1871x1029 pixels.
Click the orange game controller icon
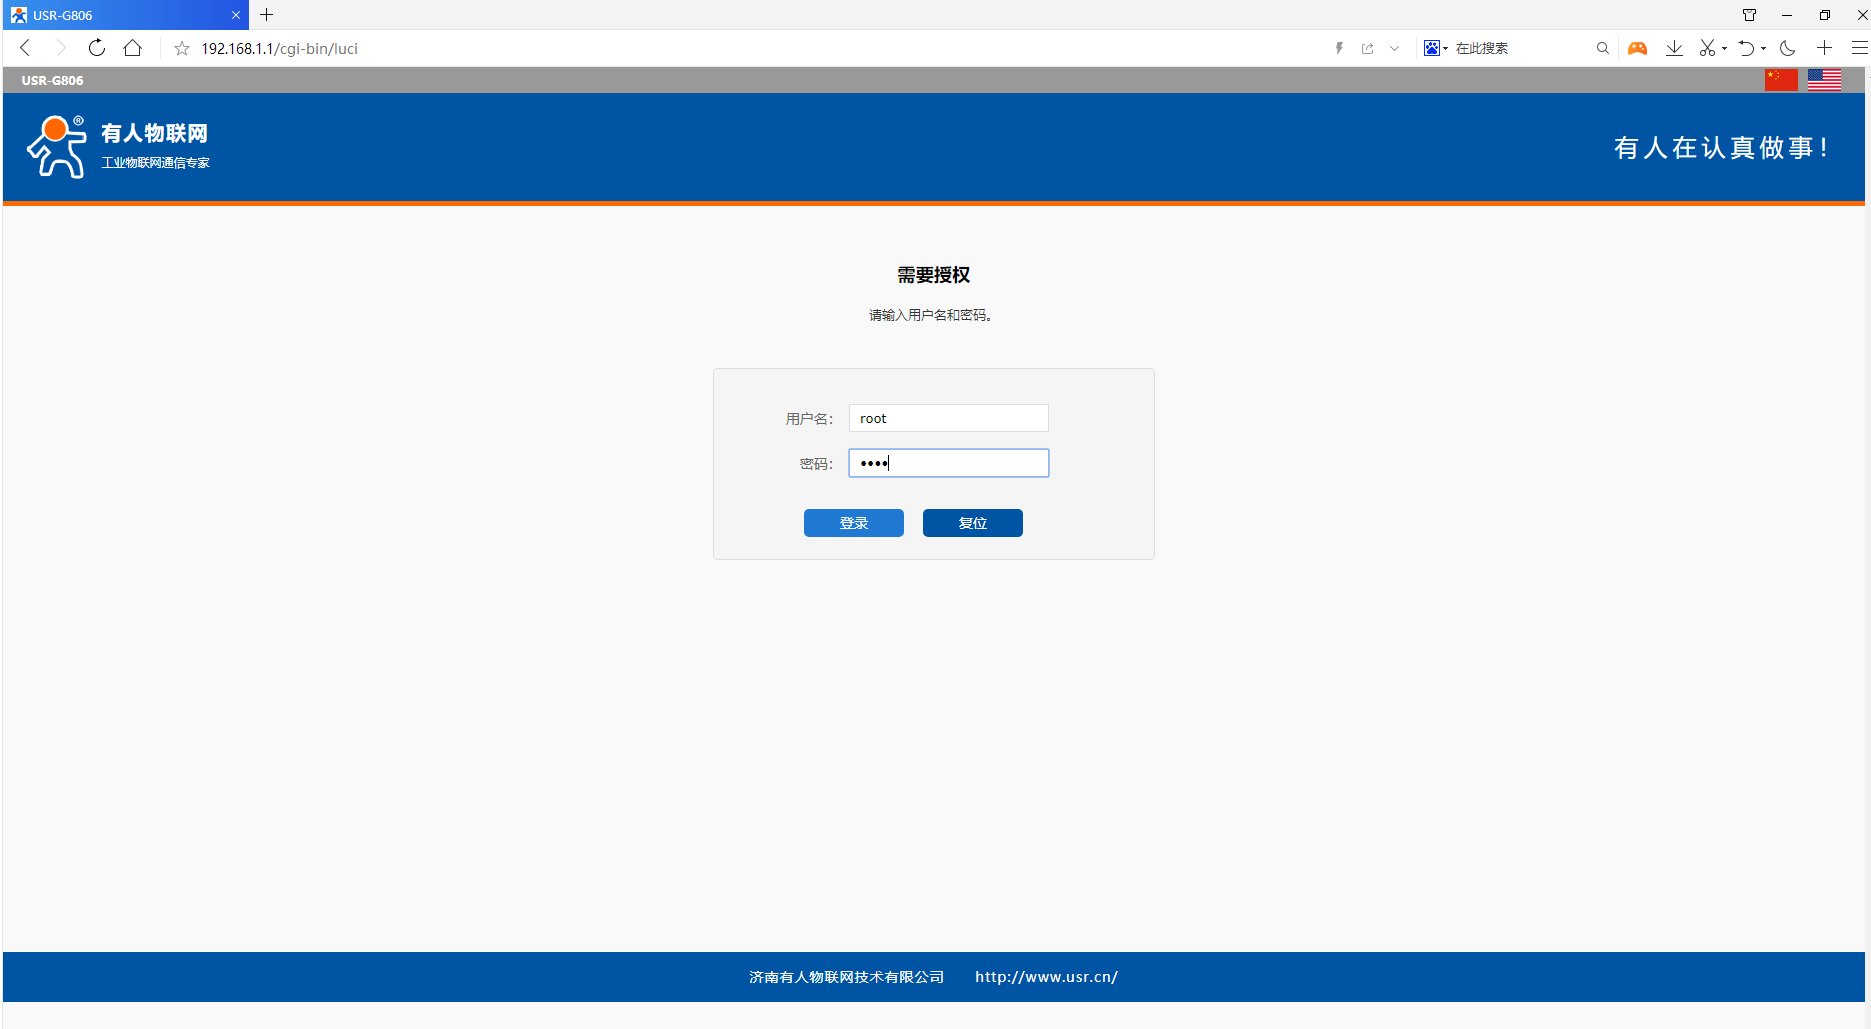click(1637, 48)
